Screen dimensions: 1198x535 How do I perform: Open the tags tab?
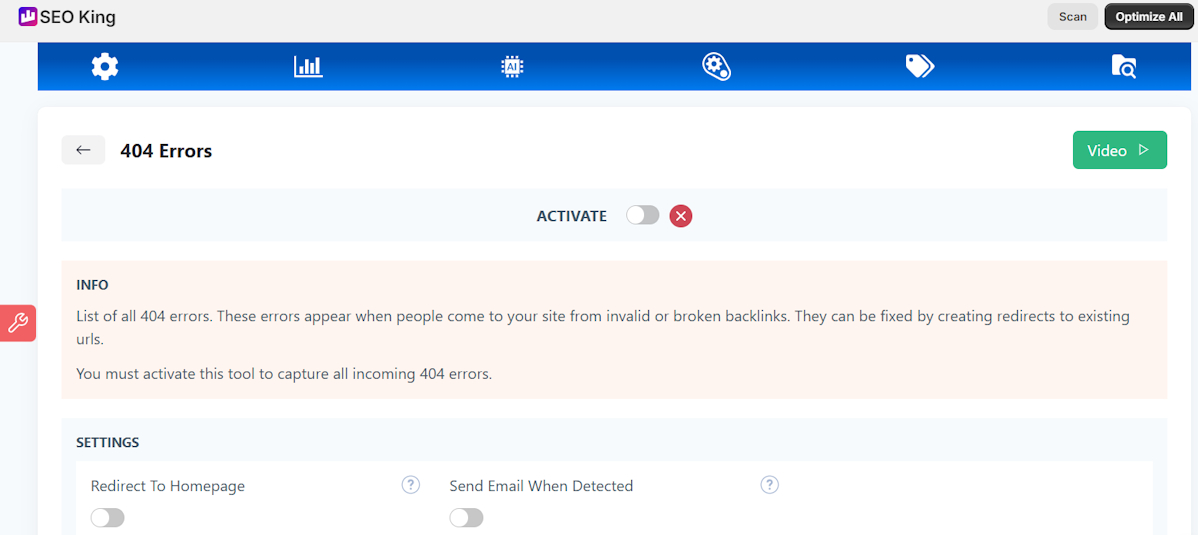919,67
